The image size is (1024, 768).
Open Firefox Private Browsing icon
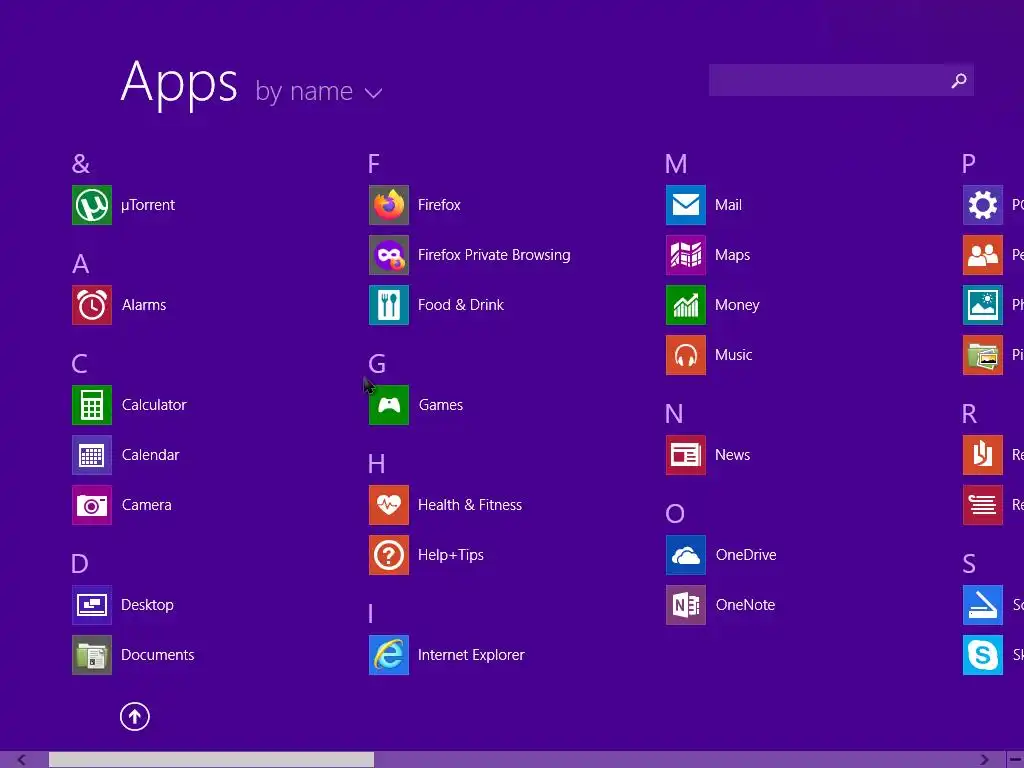pyautogui.click(x=389, y=255)
